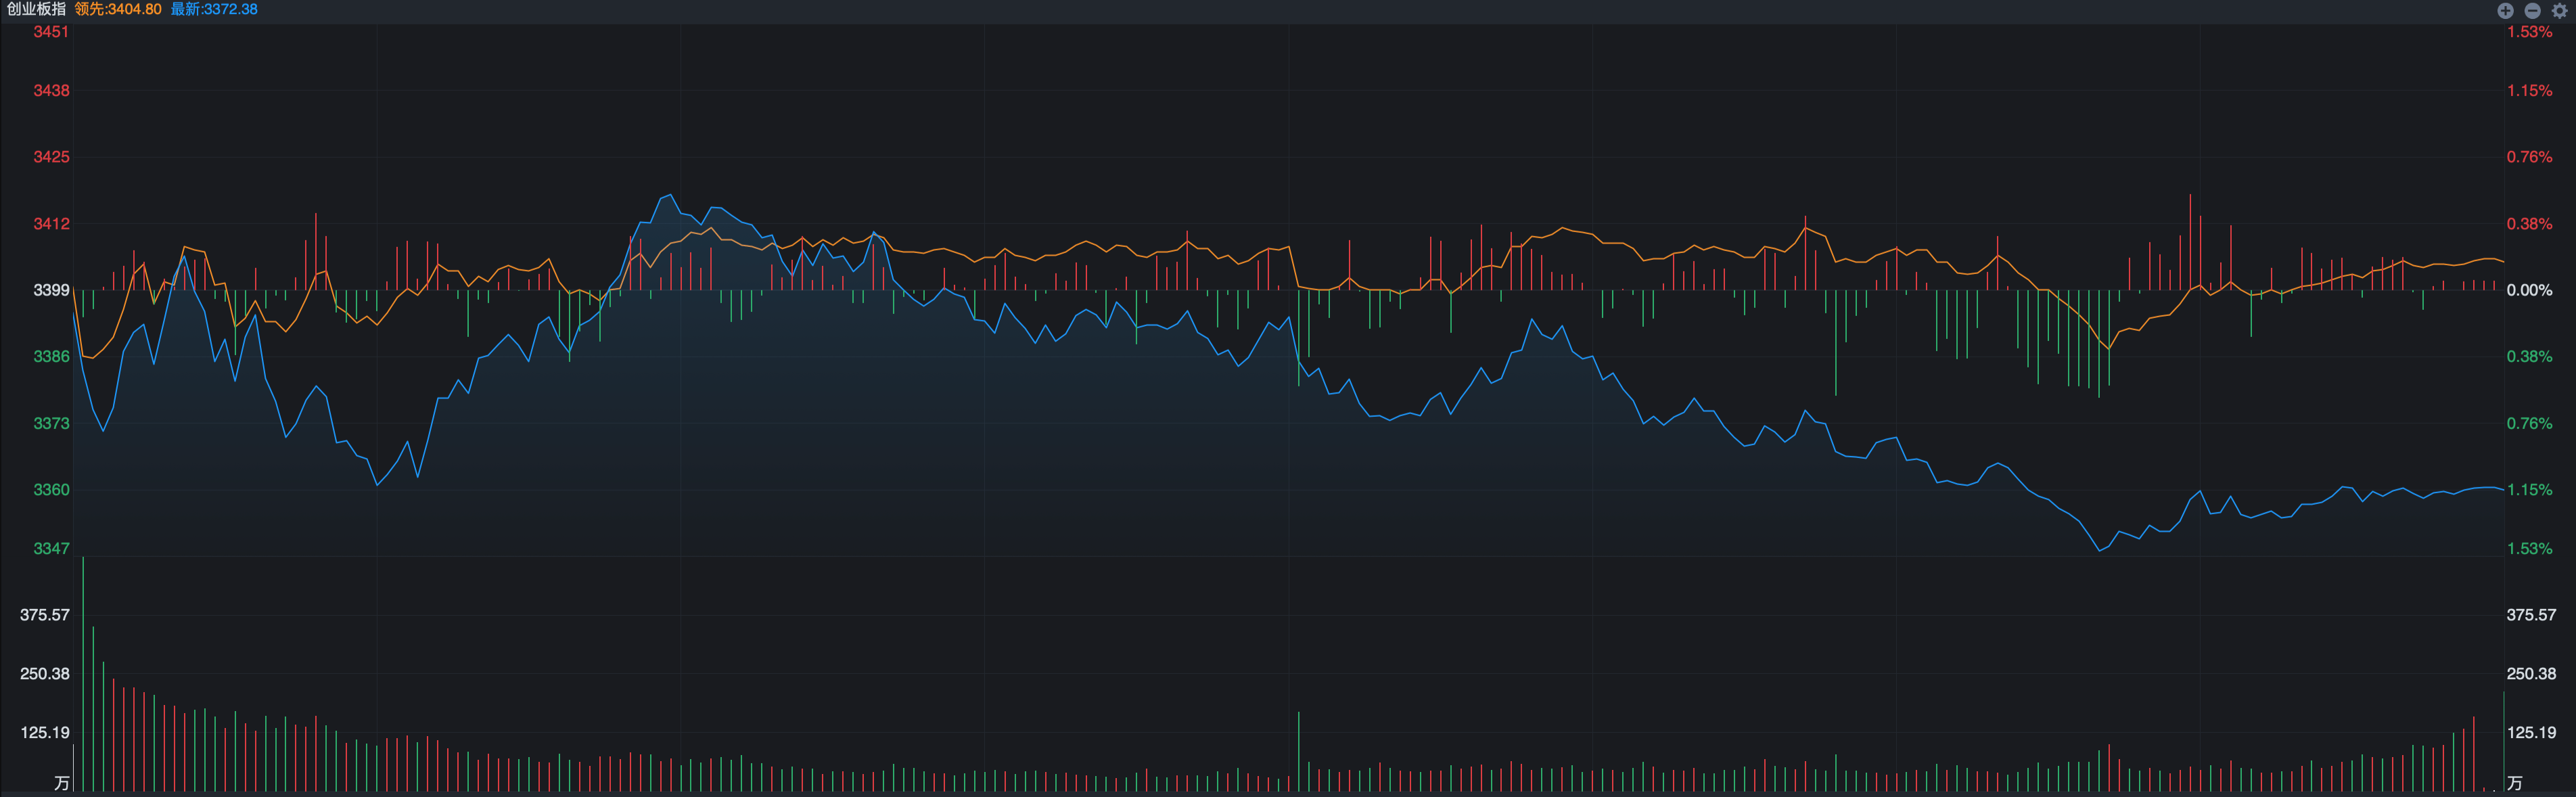Viewport: 2576px width, 797px height.
Task: Click the red 1.53% percent label
Action: click(2529, 32)
